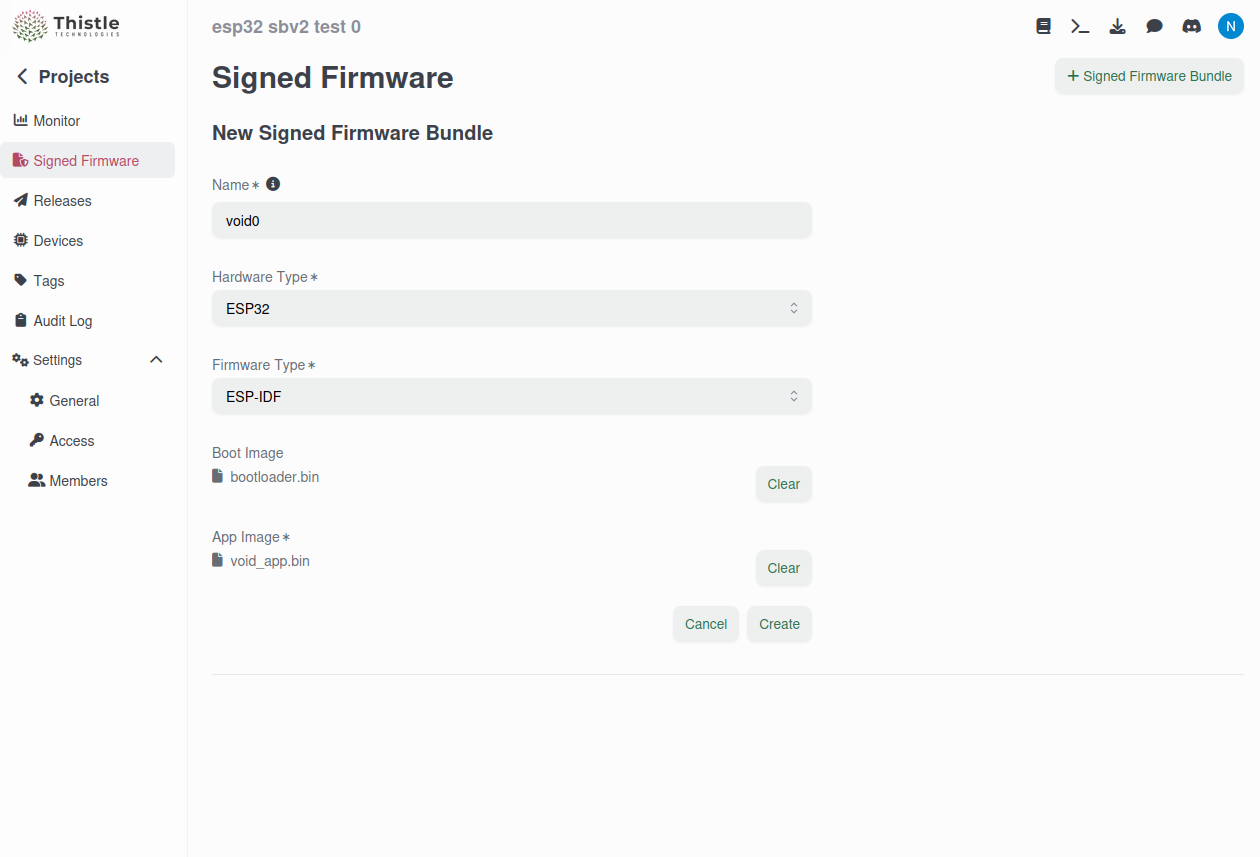Click the Create button

coord(779,623)
